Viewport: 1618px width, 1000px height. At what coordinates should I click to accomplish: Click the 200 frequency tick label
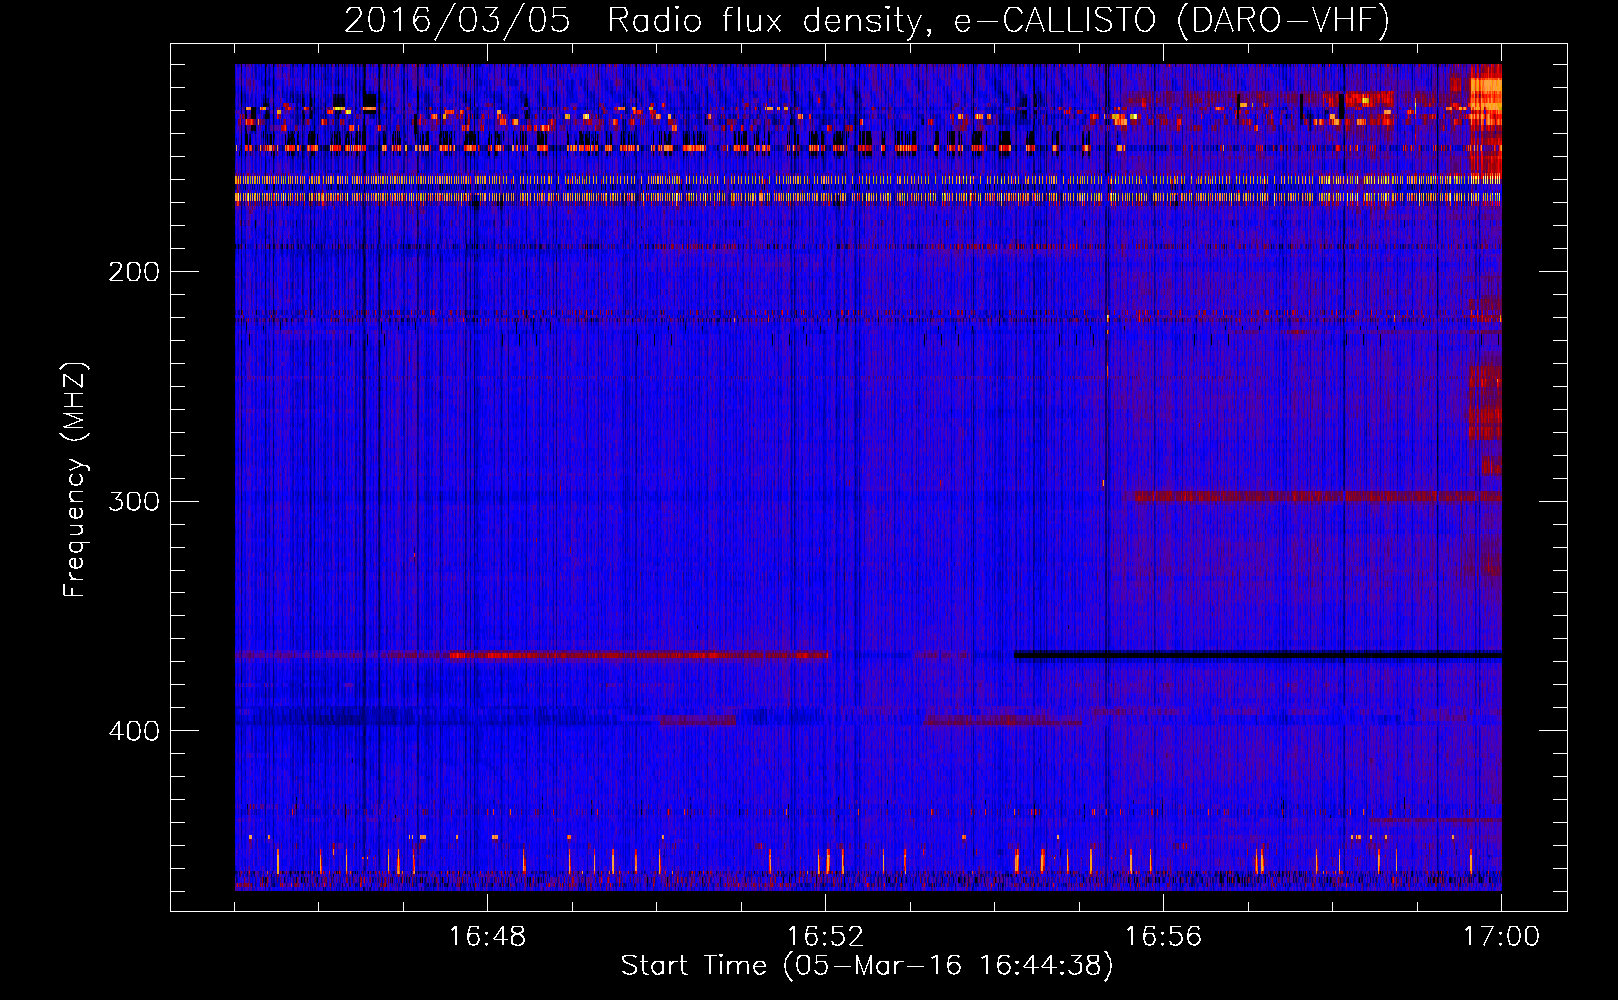tap(134, 272)
